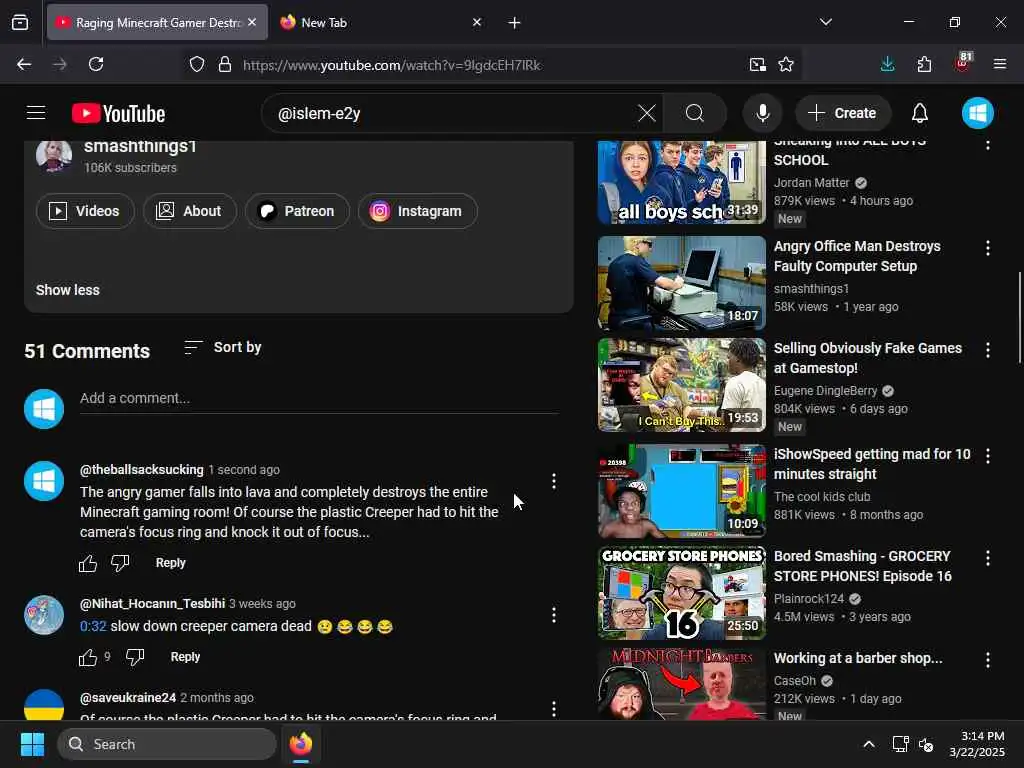Open Firefox View from the tab bar
The width and height of the screenshot is (1024, 768).
(x=20, y=22)
